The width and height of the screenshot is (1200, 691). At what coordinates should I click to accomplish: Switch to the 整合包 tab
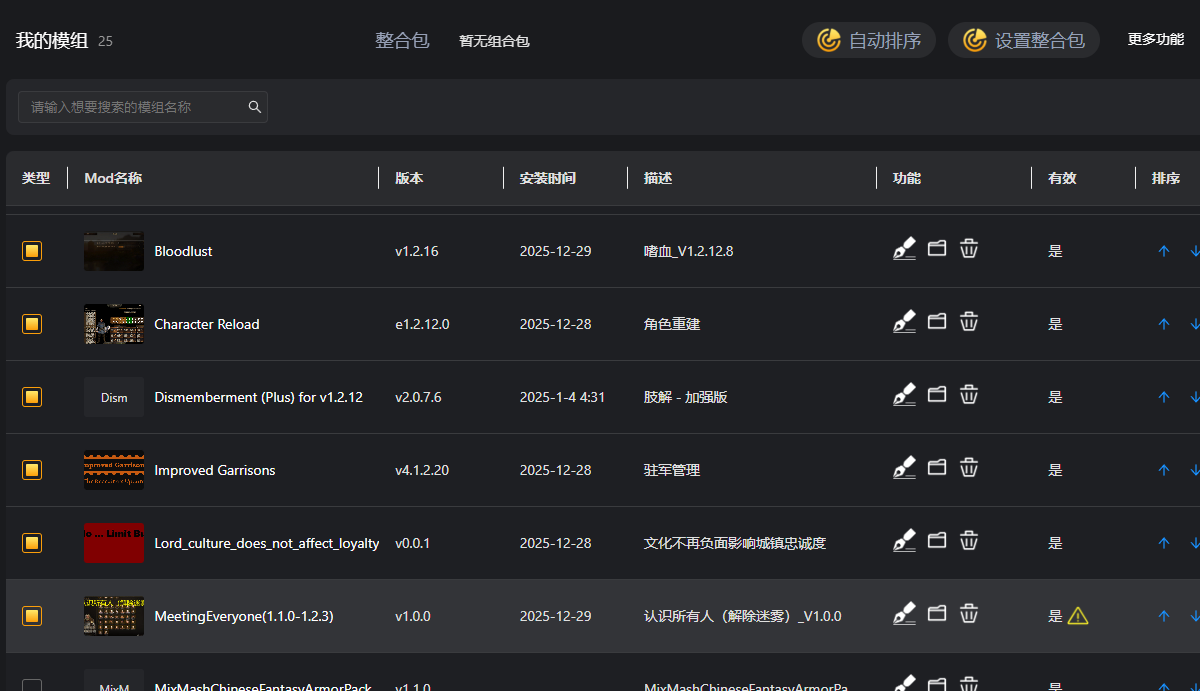pyautogui.click(x=402, y=41)
